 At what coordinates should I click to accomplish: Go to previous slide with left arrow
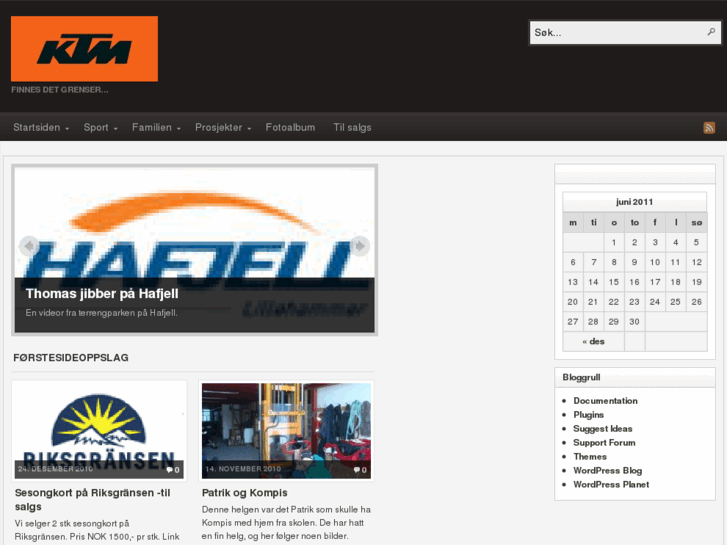click(29, 246)
